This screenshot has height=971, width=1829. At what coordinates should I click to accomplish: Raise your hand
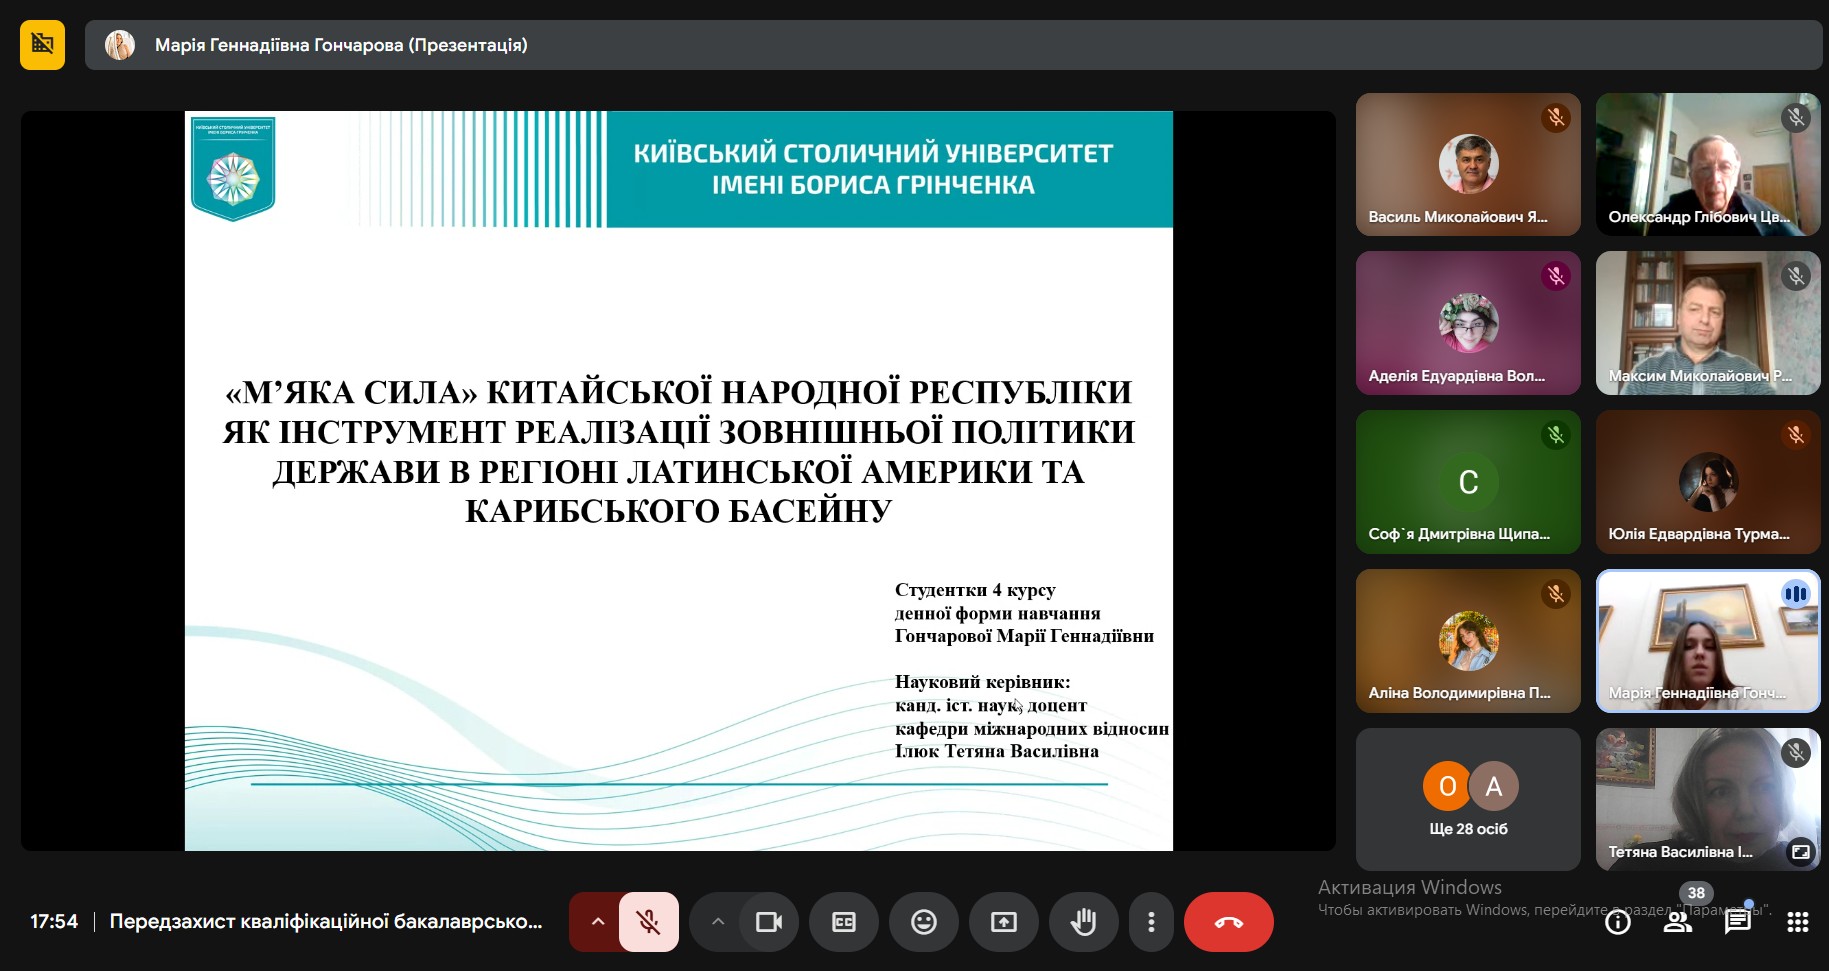1083,921
